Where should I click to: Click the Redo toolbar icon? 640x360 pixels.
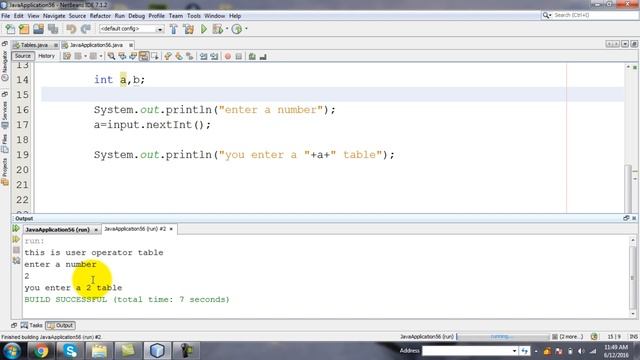coord(85,29)
